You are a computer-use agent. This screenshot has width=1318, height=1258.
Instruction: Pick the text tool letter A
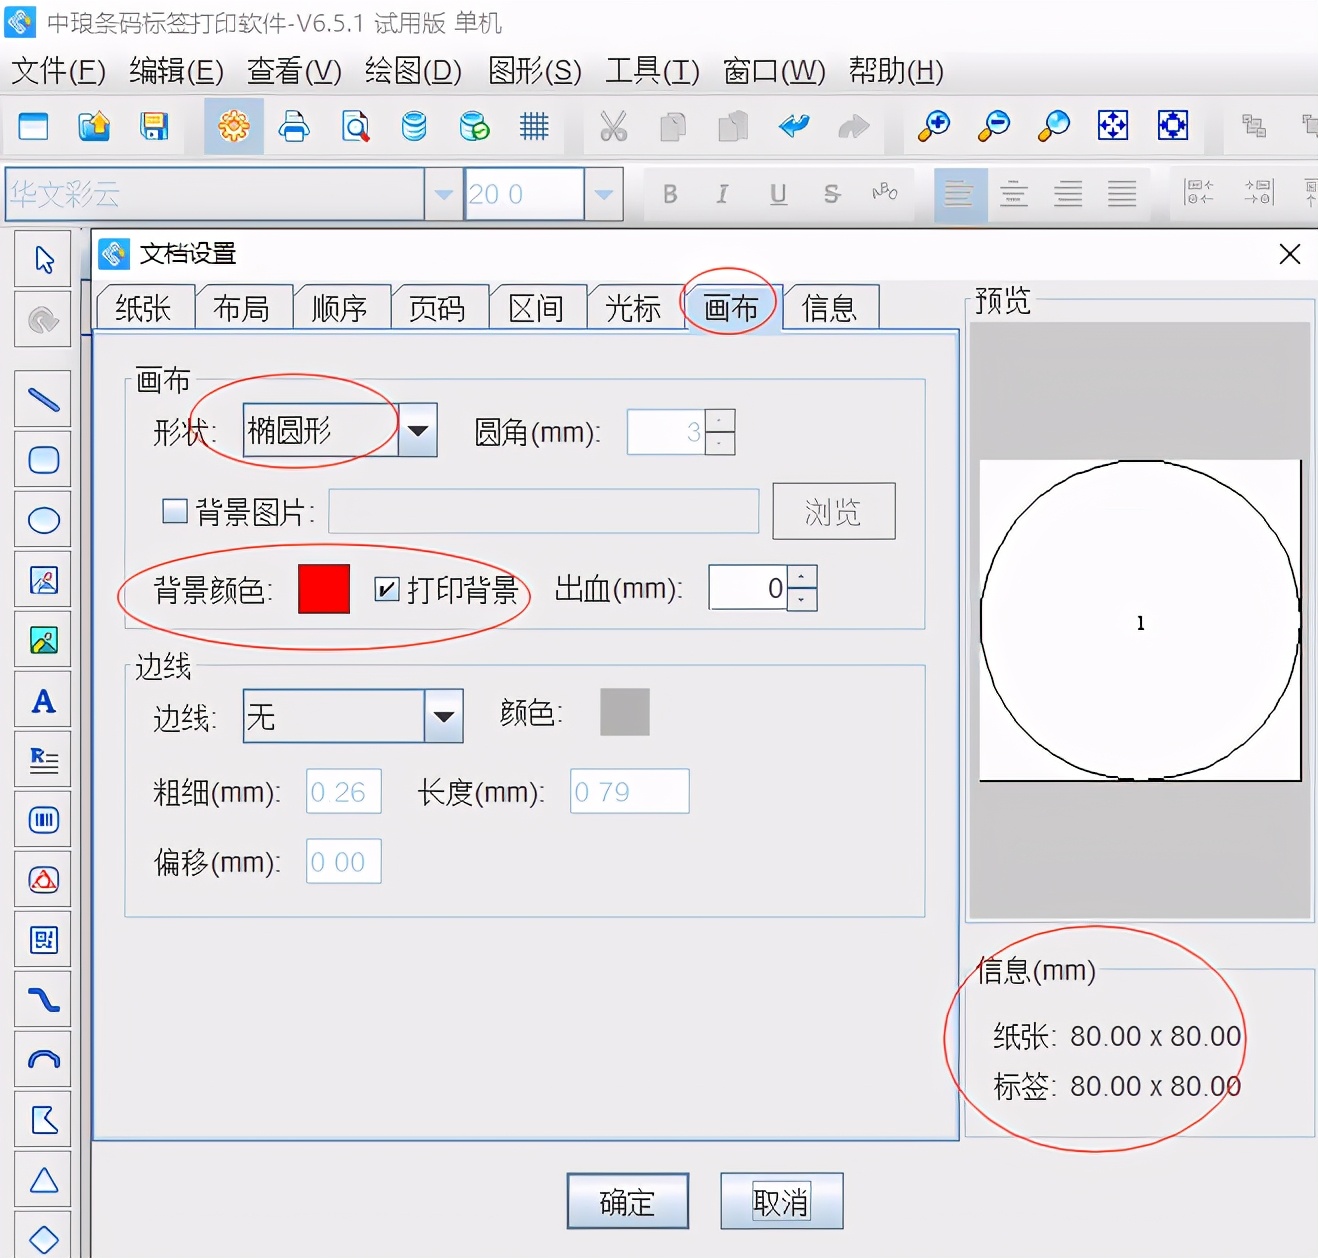[x=42, y=701]
